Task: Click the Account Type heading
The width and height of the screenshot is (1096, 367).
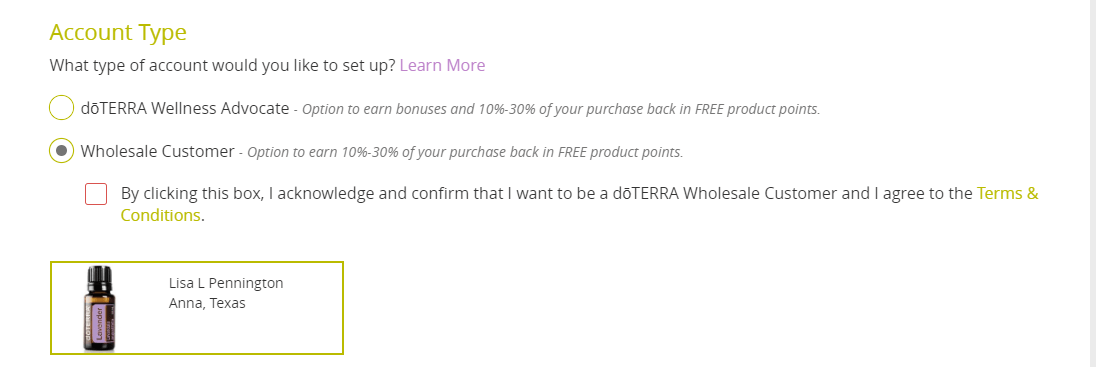Action: tap(118, 32)
